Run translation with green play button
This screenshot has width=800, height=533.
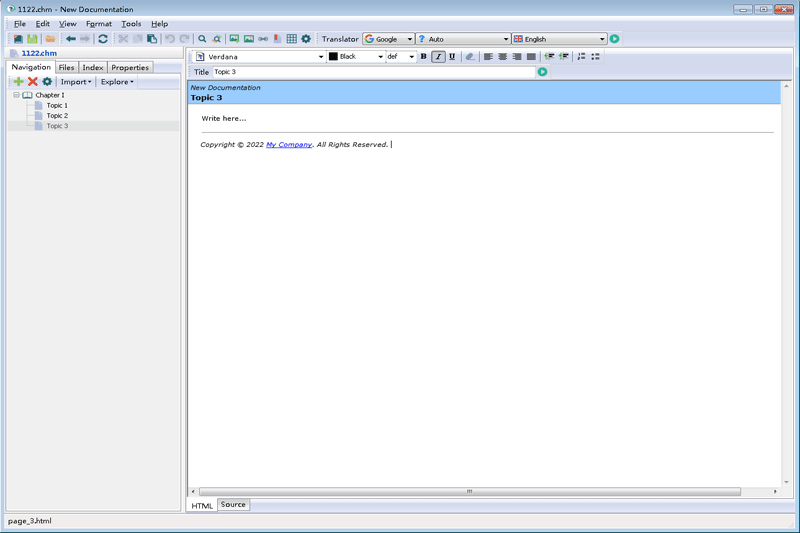(x=614, y=39)
